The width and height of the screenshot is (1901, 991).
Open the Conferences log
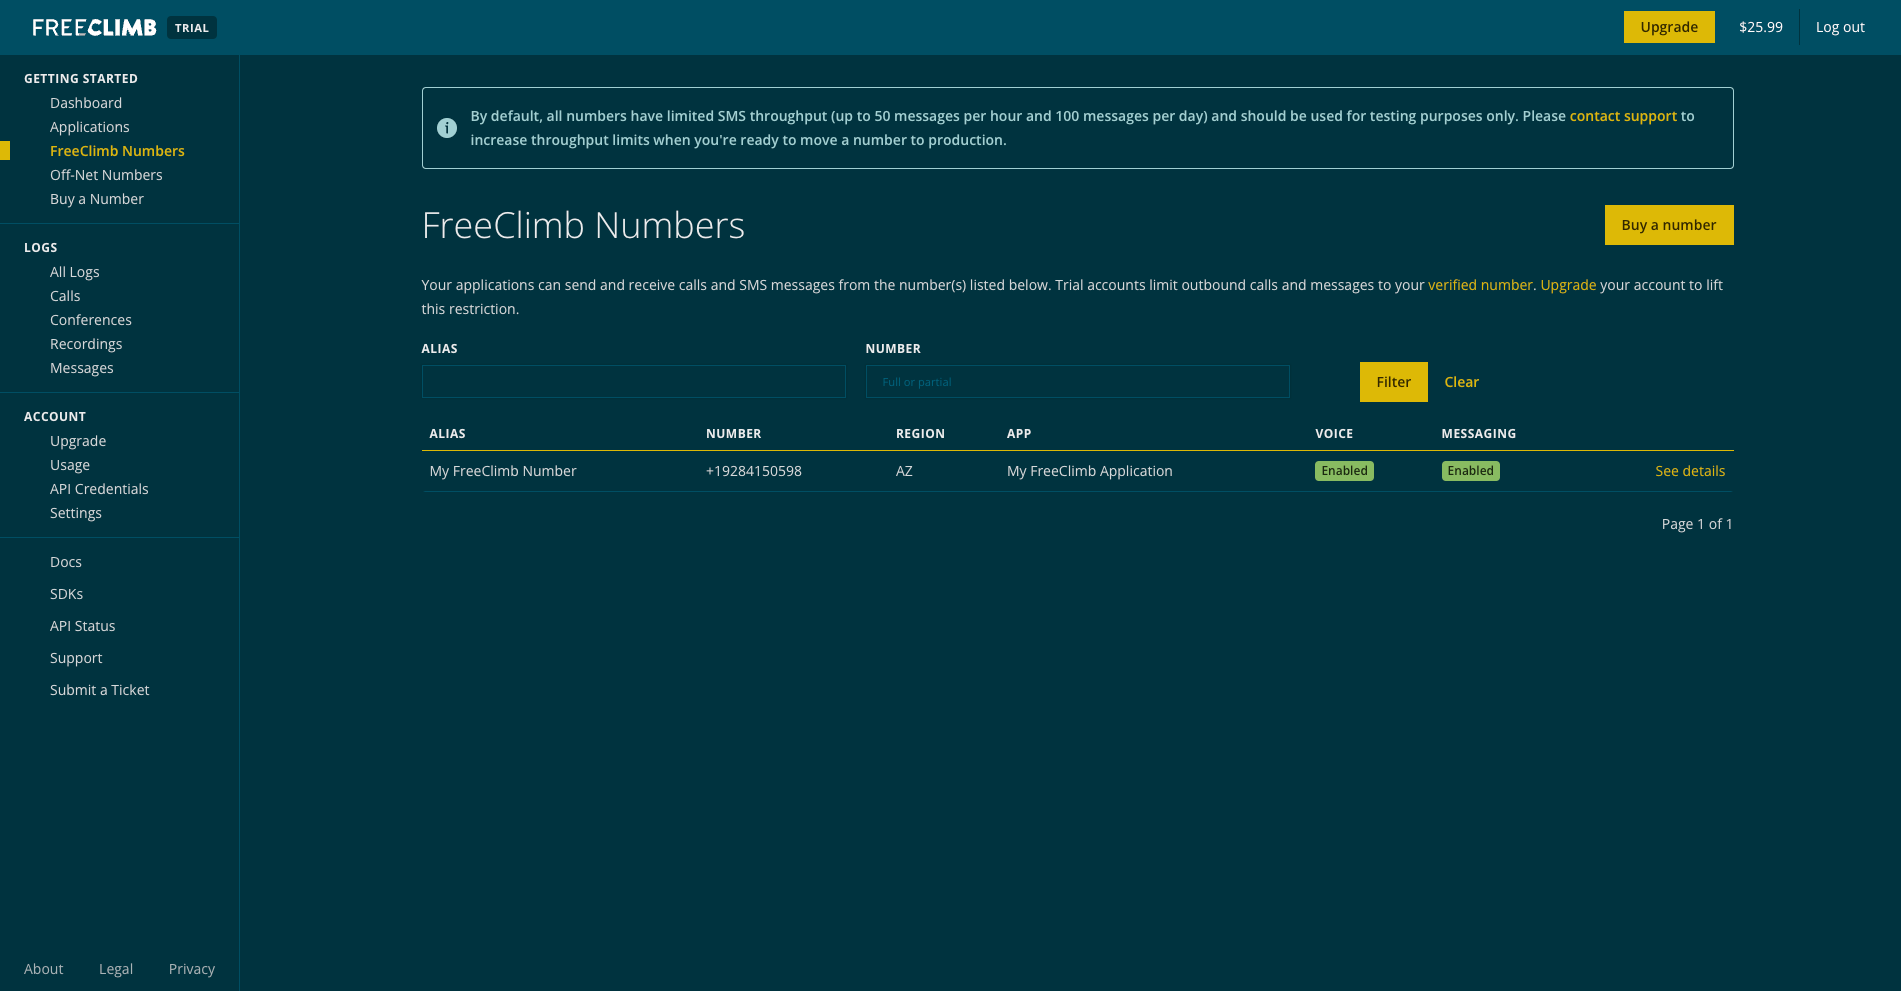(x=91, y=320)
